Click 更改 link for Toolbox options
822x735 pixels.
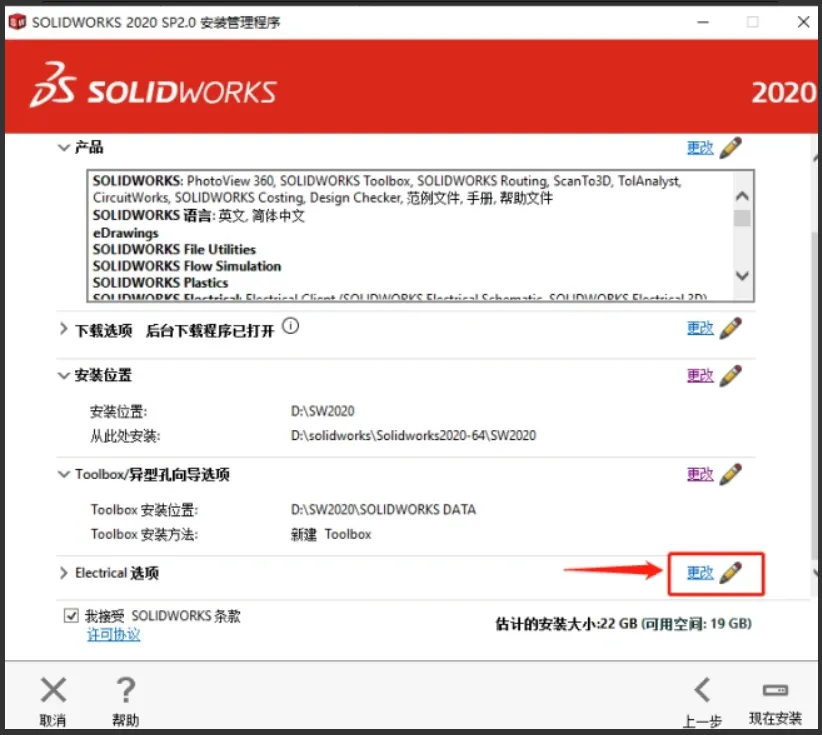point(700,474)
